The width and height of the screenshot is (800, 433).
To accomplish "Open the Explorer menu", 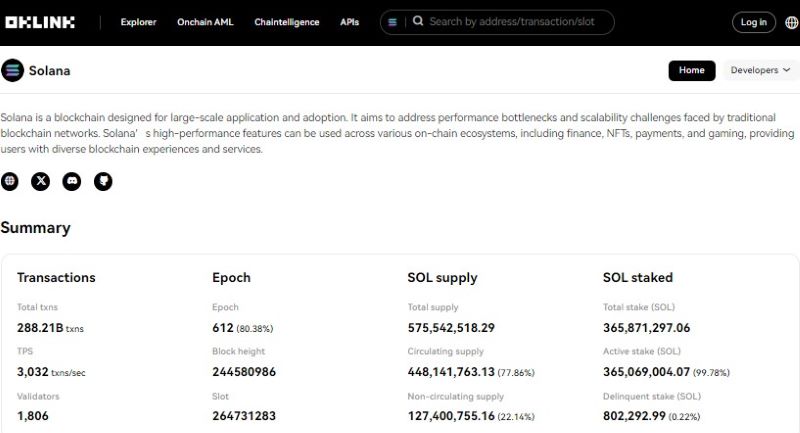I will click(x=138, y=22).
